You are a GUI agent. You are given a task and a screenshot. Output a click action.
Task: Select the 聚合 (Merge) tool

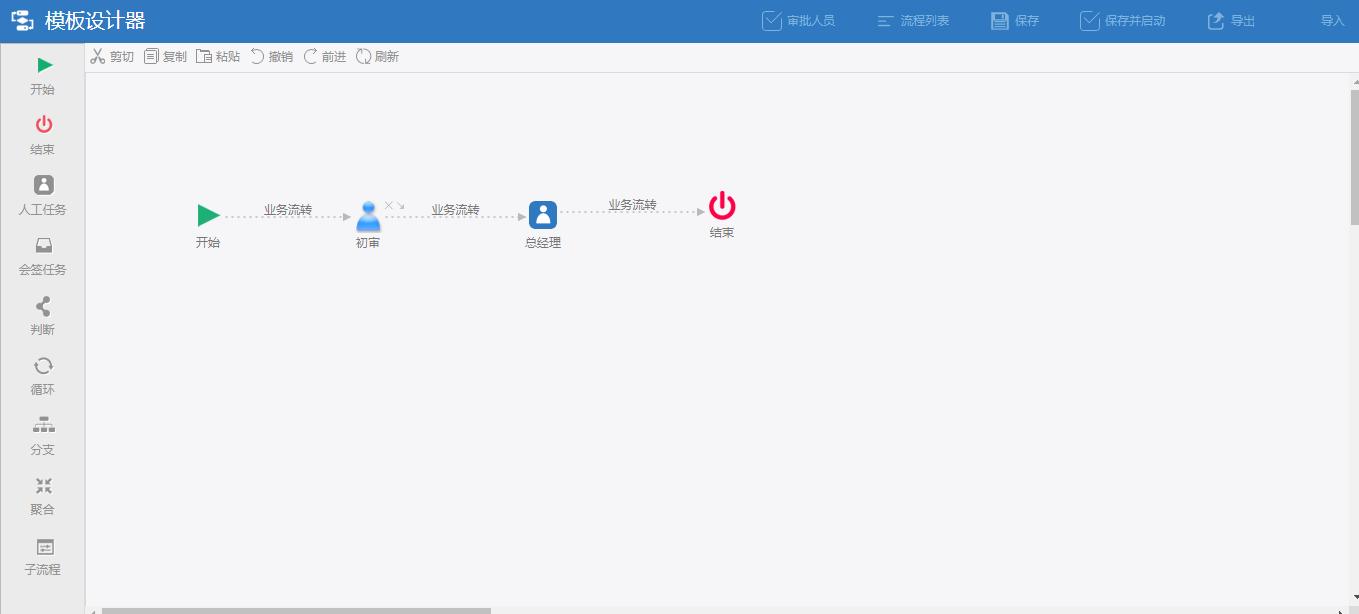42,495
